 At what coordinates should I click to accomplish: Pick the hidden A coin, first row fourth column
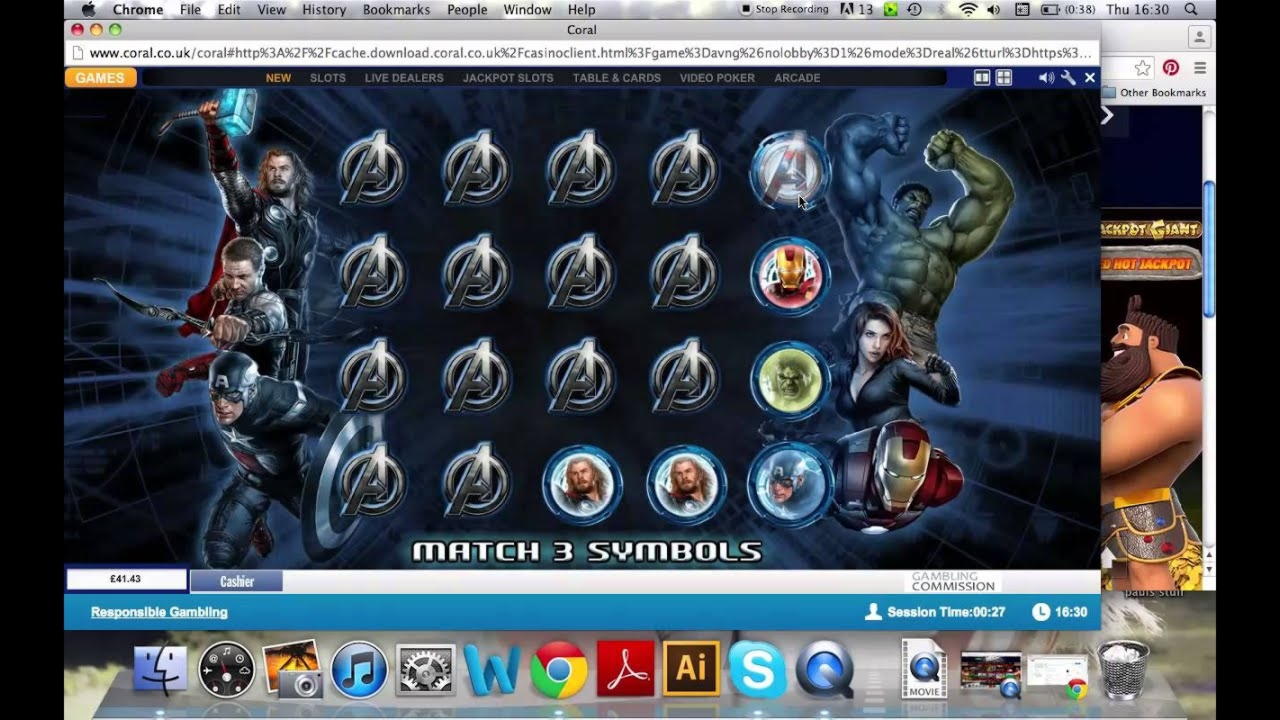[685, 169]
